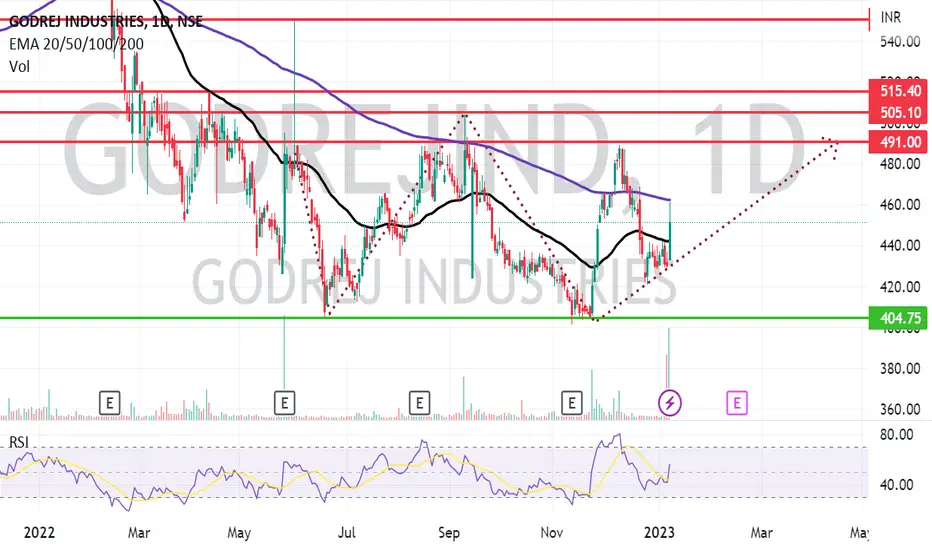Click the purple lightning bolt event icon
932x550 pixels.
(670, 403)
